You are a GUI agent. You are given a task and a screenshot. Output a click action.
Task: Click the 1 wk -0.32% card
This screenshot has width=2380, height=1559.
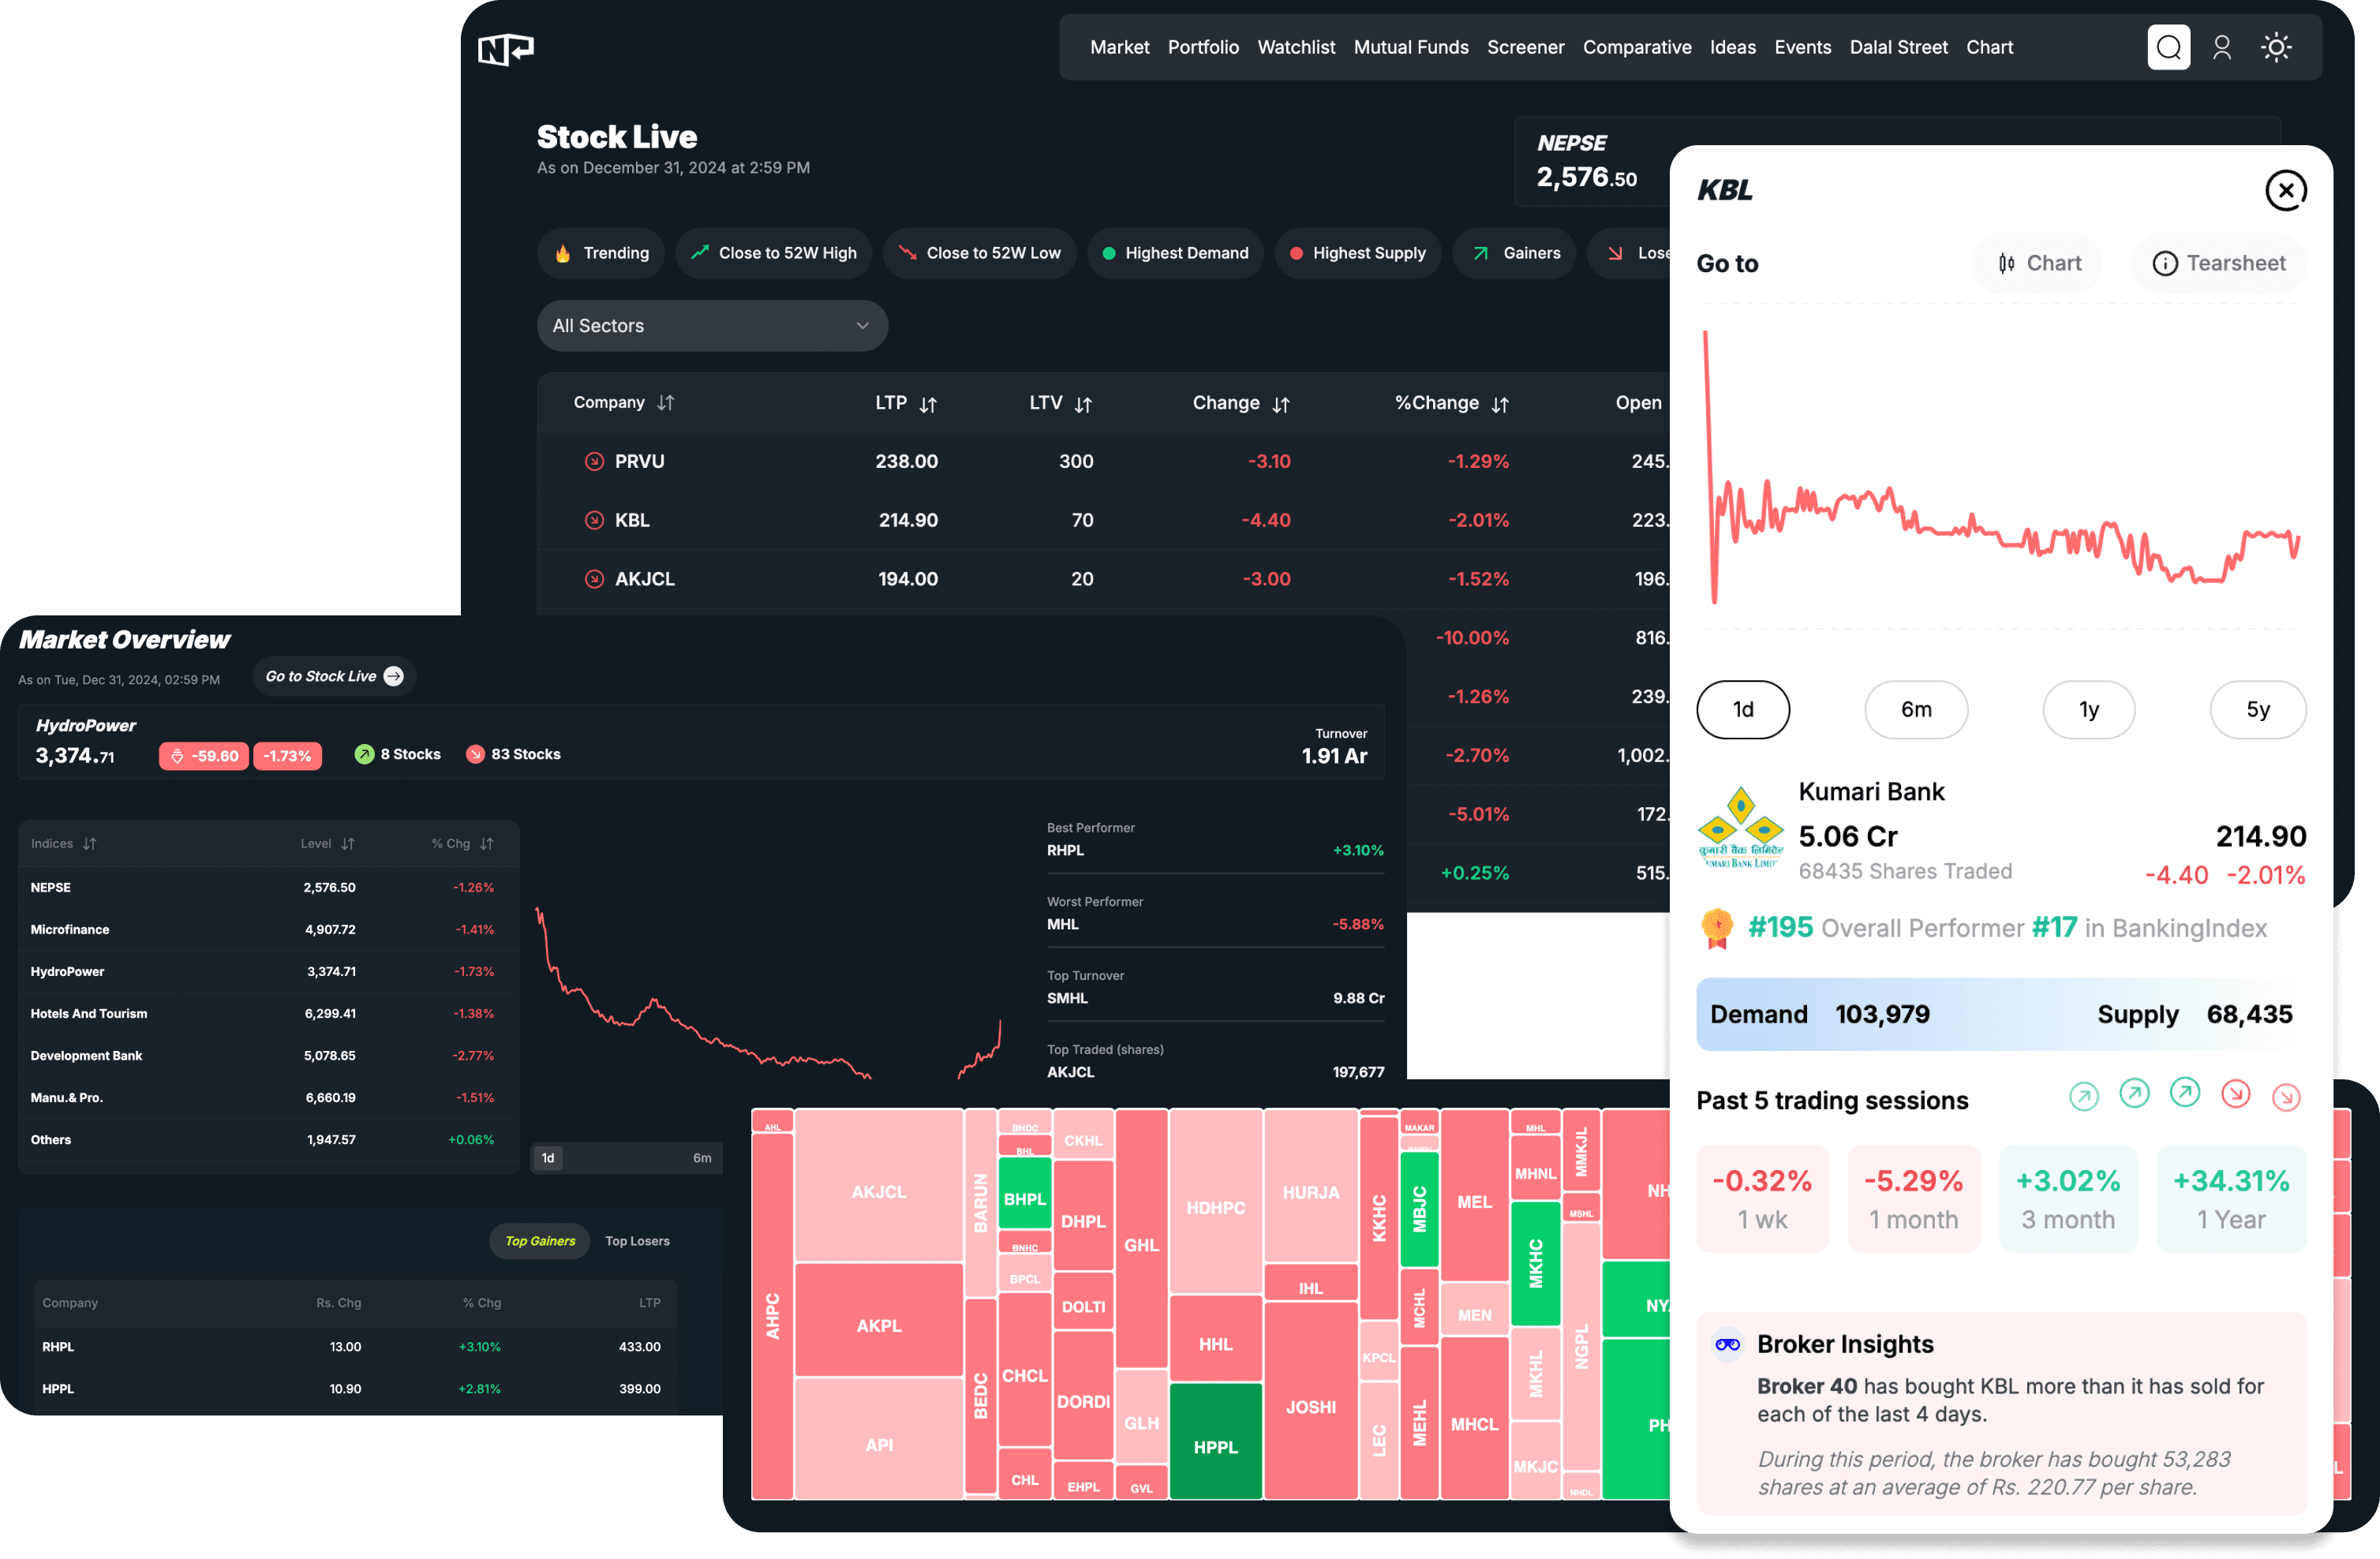coord(1762,1198)
